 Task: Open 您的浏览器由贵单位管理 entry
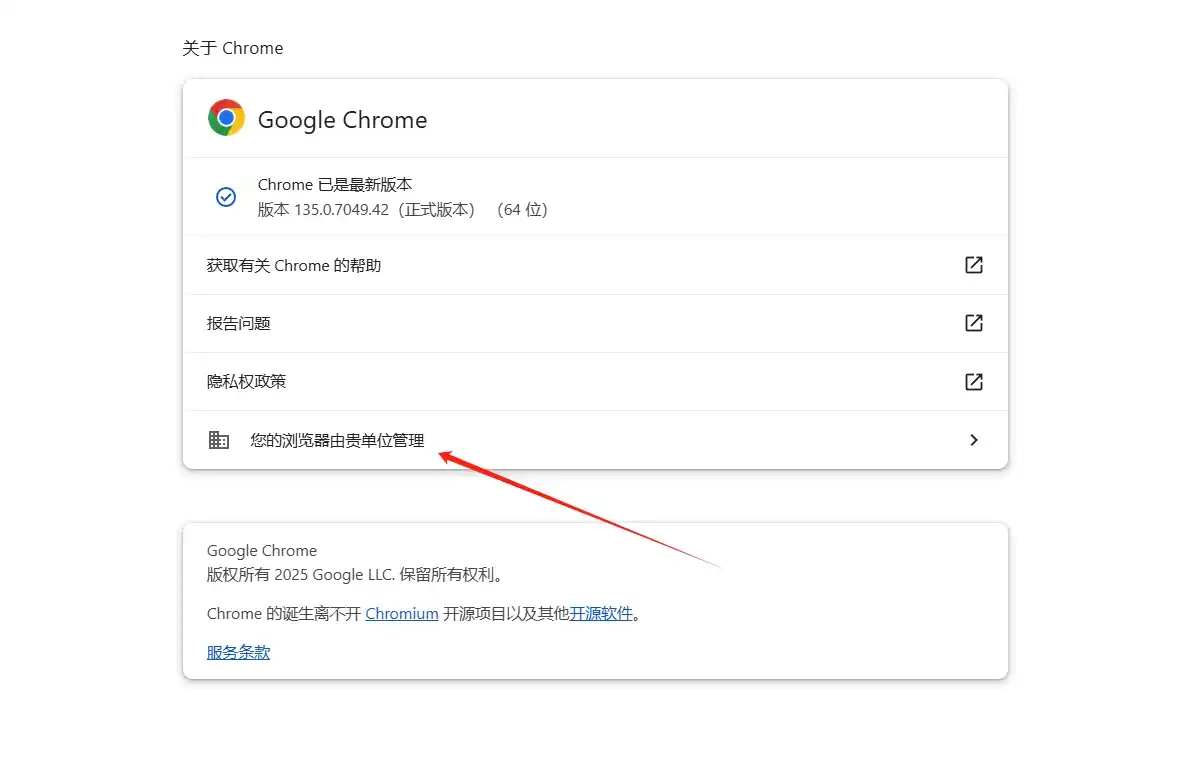tap(595, 440)
